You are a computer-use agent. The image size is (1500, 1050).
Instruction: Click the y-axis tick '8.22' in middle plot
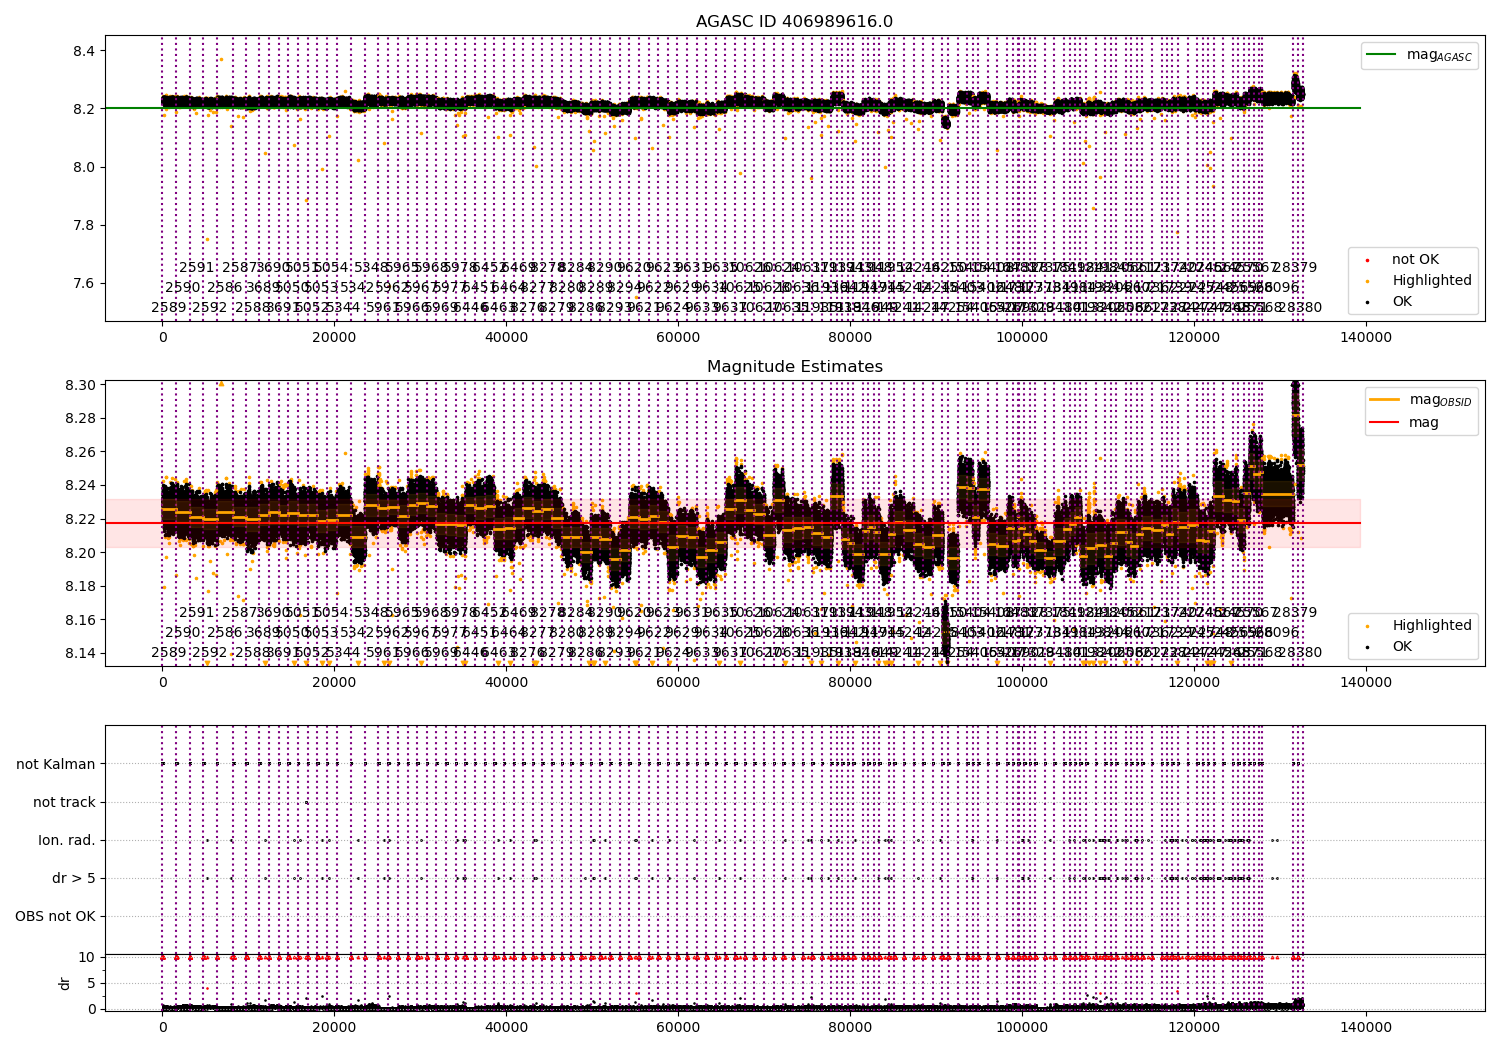click(79, 519)
